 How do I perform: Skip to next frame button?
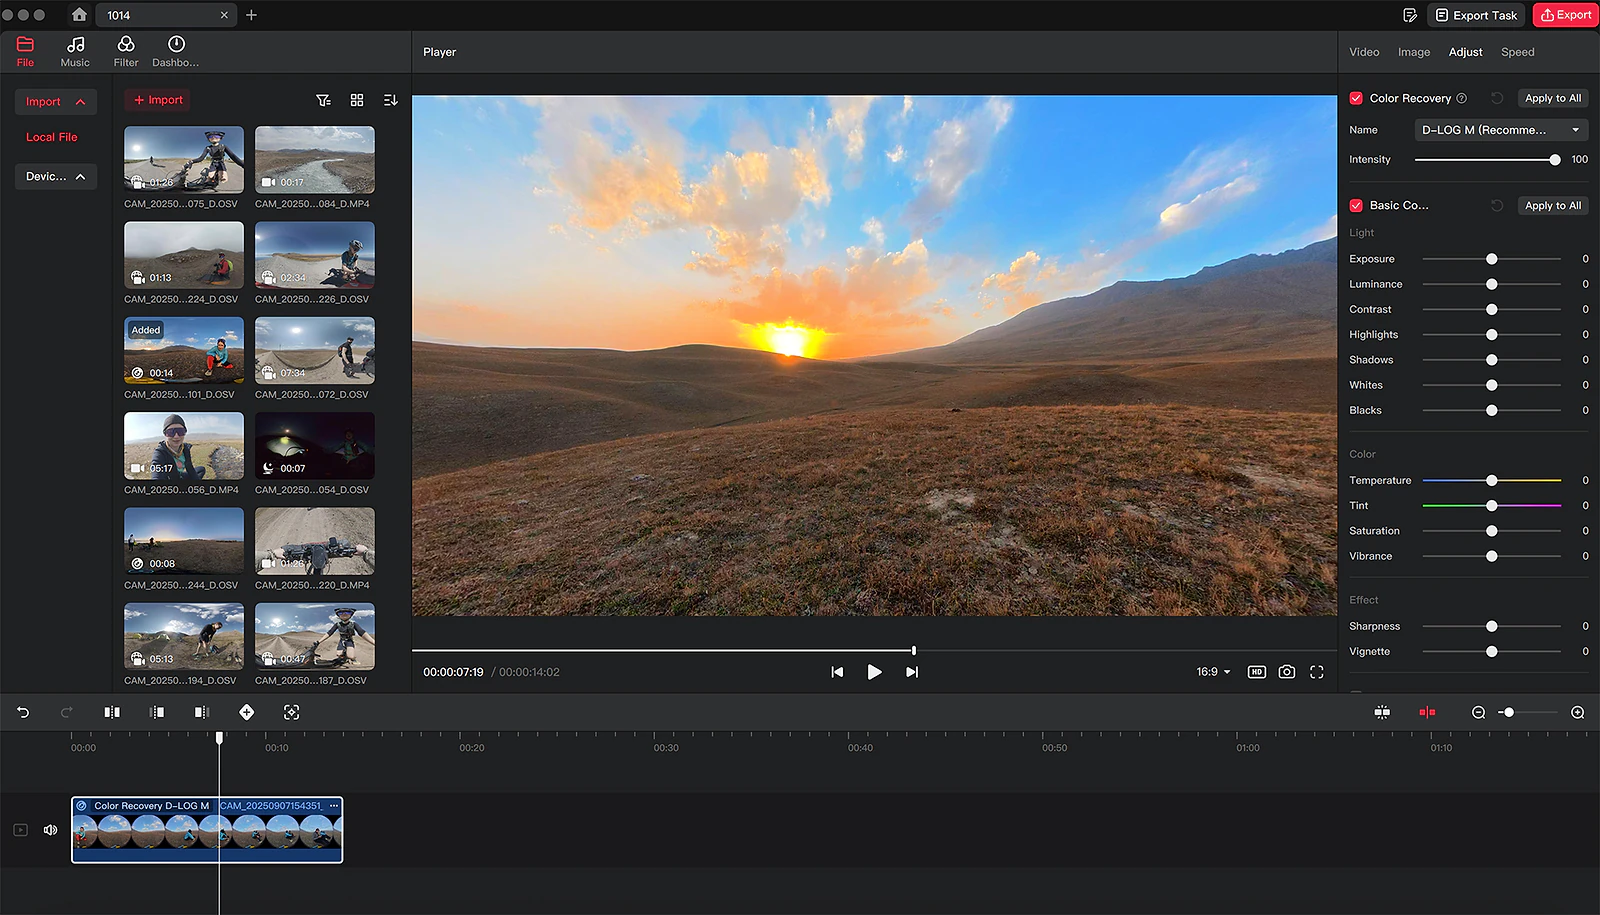pos(911,672)
